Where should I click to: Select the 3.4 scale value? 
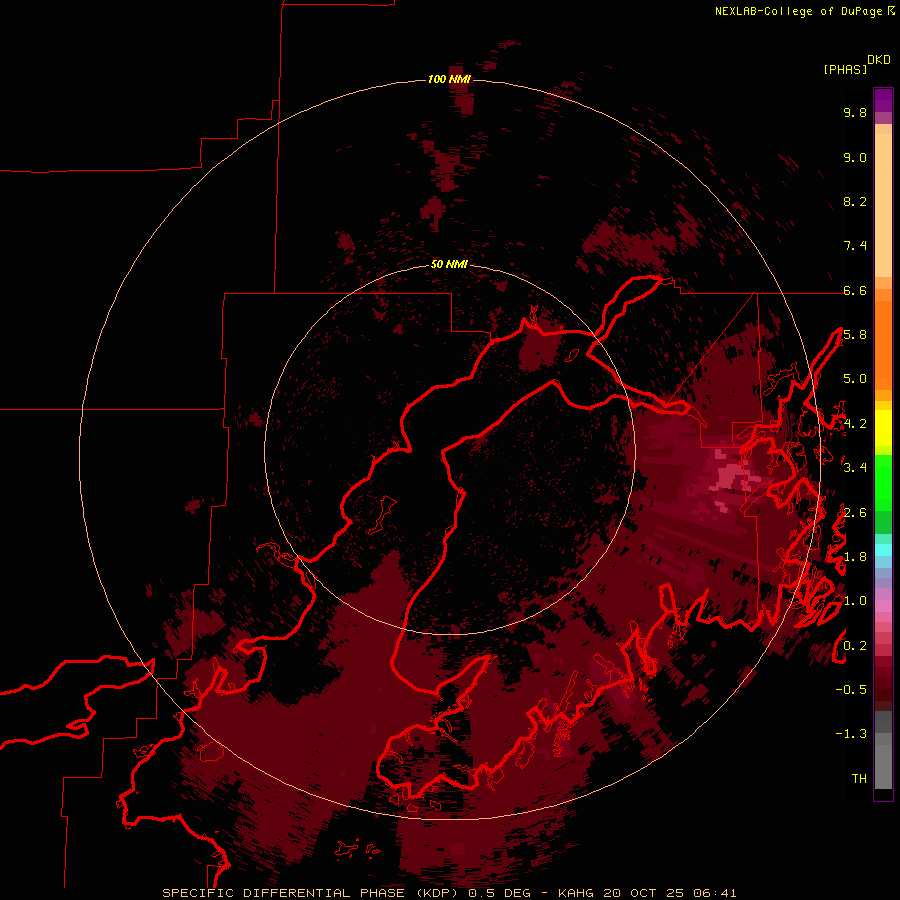point(855,468)
